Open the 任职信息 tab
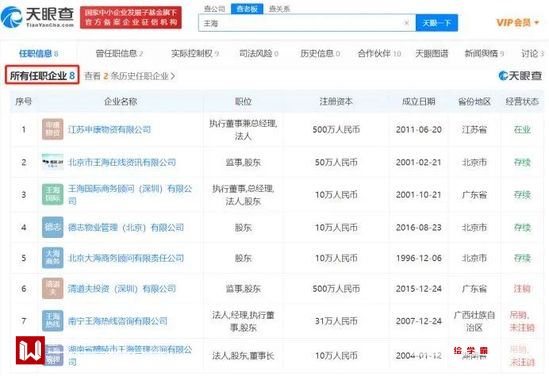Image resolution: width=549 pixels, height=376 pixels. 38,54
